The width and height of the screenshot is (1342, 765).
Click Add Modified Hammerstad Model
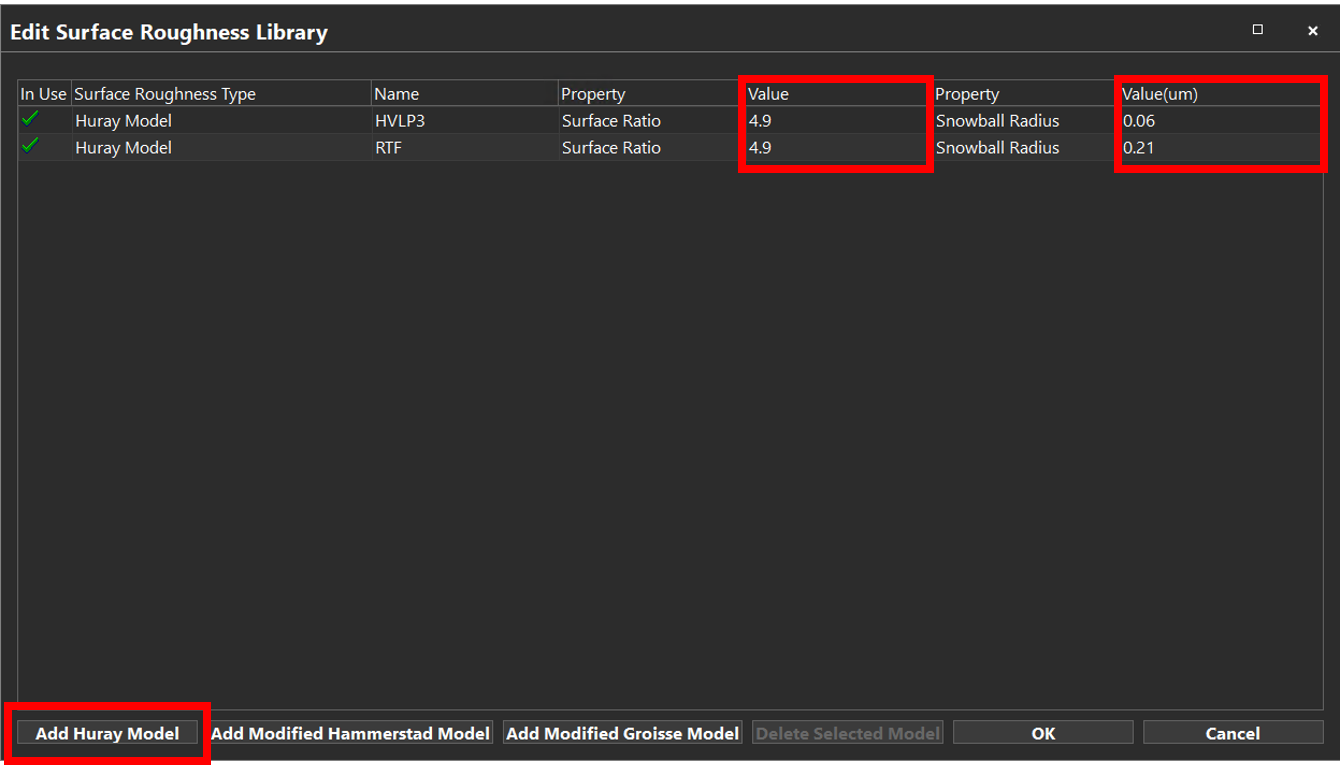coord(351,733)
